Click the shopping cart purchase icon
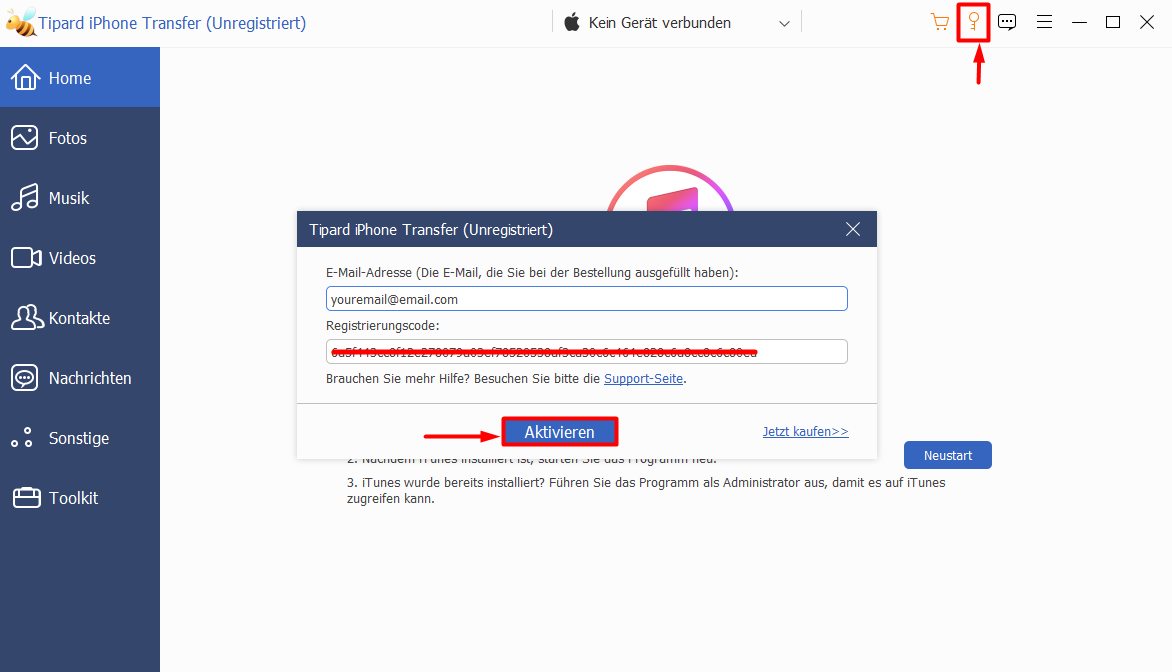 (939, 22)
